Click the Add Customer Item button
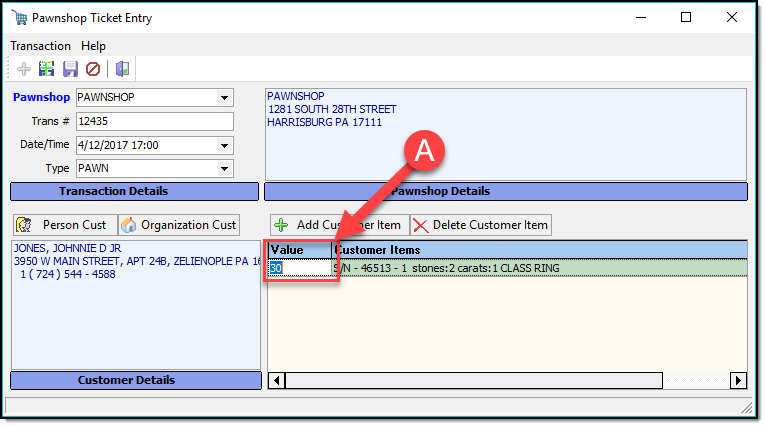Viewport: 766px width, 427px height. [x=337, y=225]
